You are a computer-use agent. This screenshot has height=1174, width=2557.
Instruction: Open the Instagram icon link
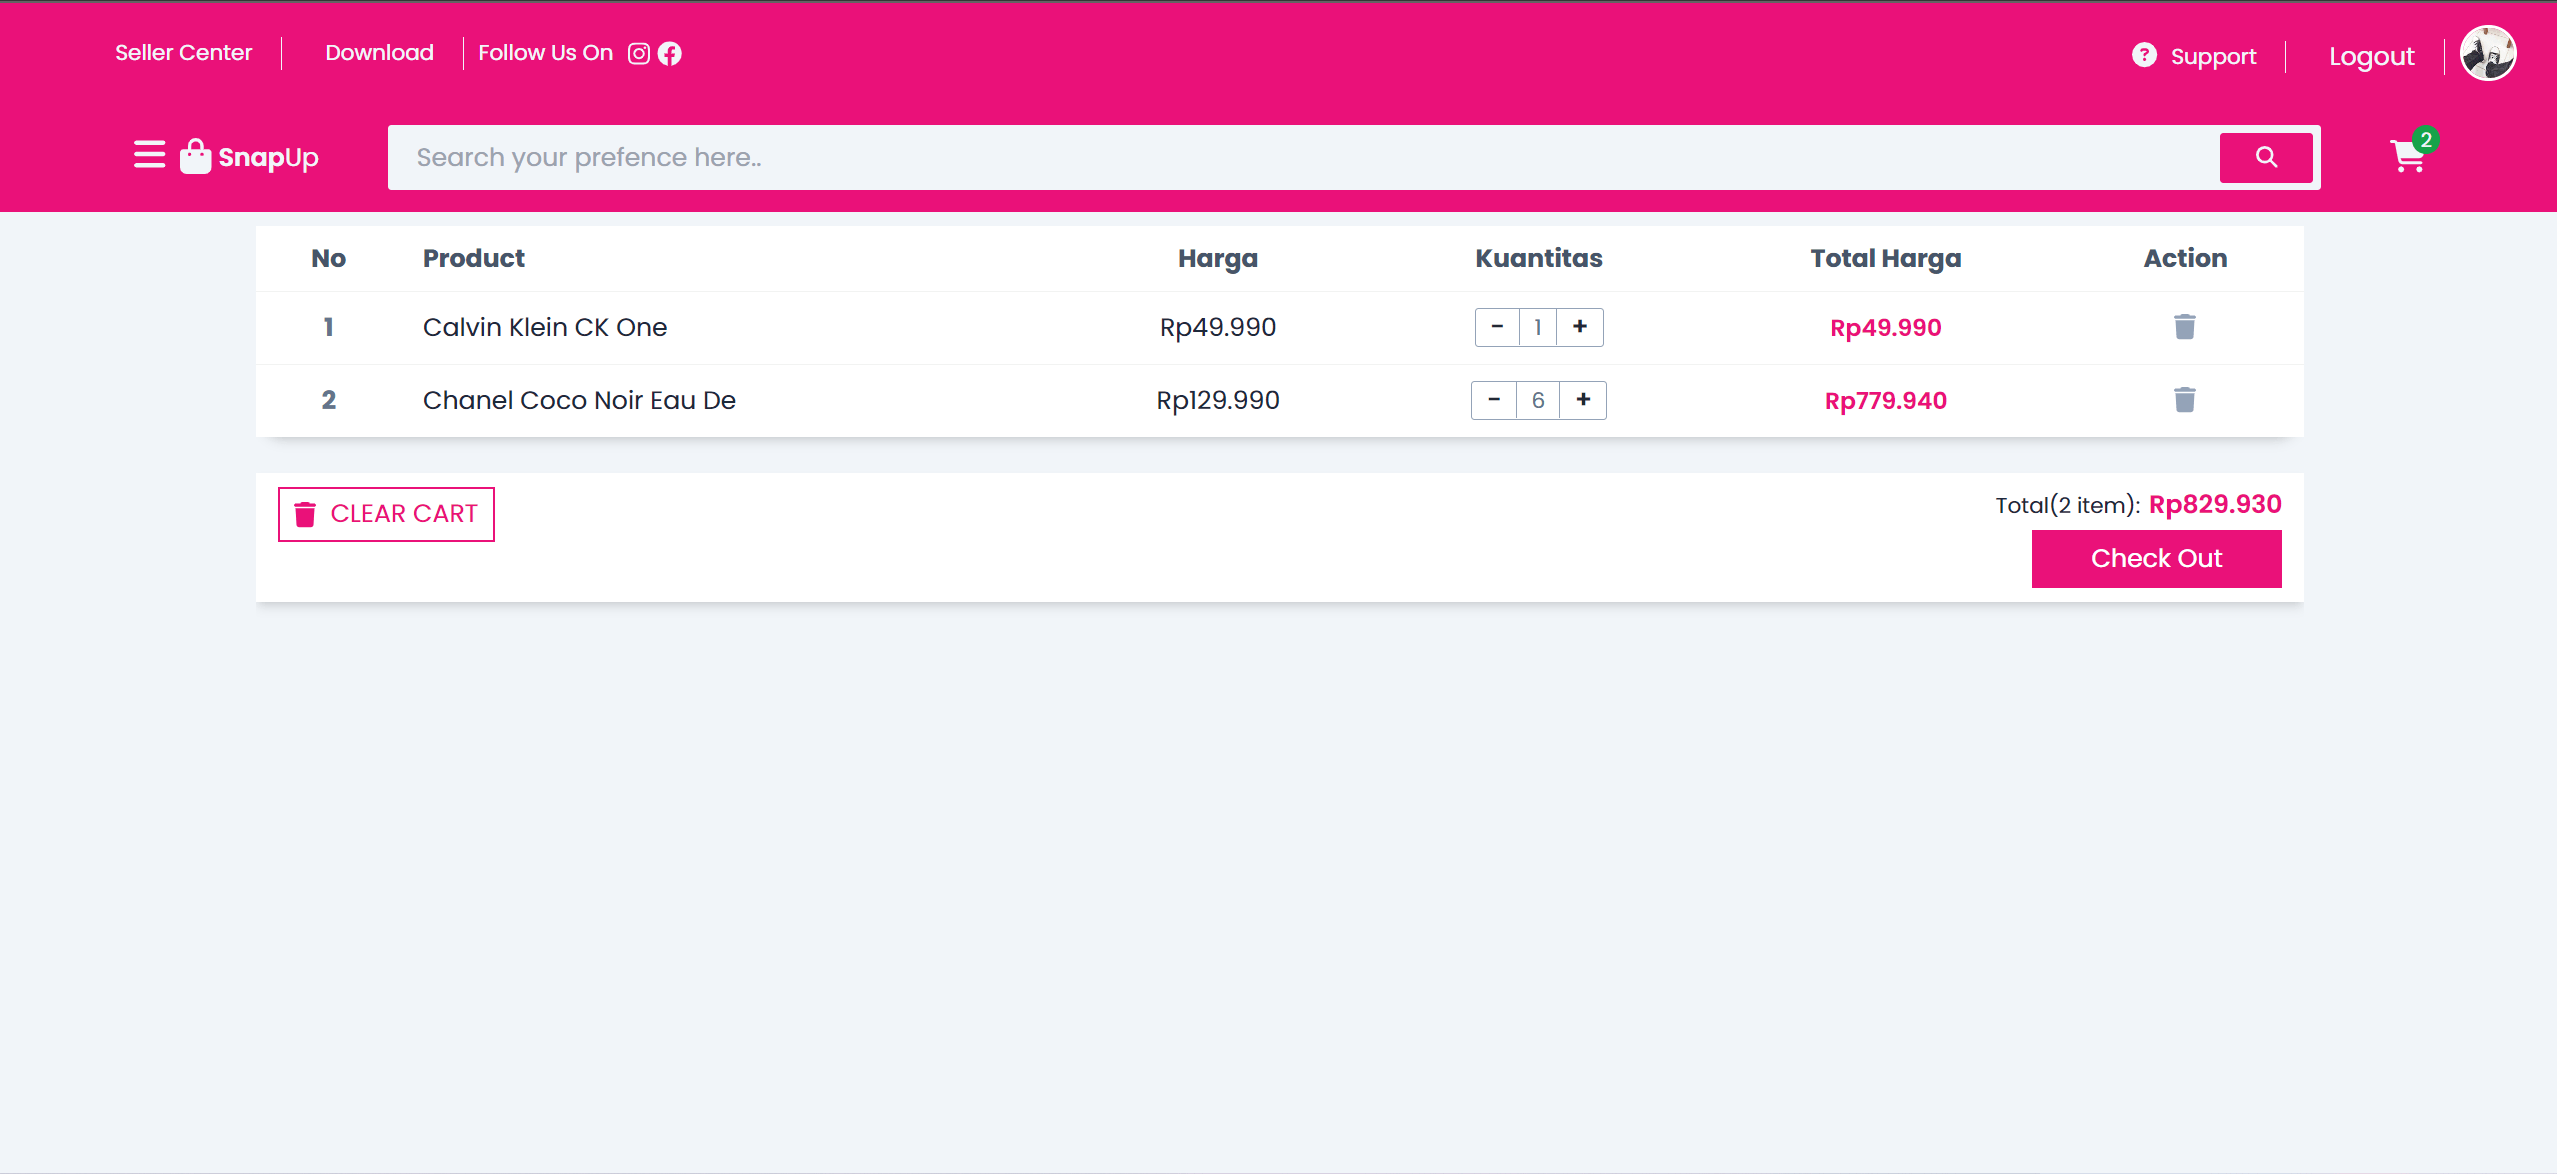[x=639, y=53]
